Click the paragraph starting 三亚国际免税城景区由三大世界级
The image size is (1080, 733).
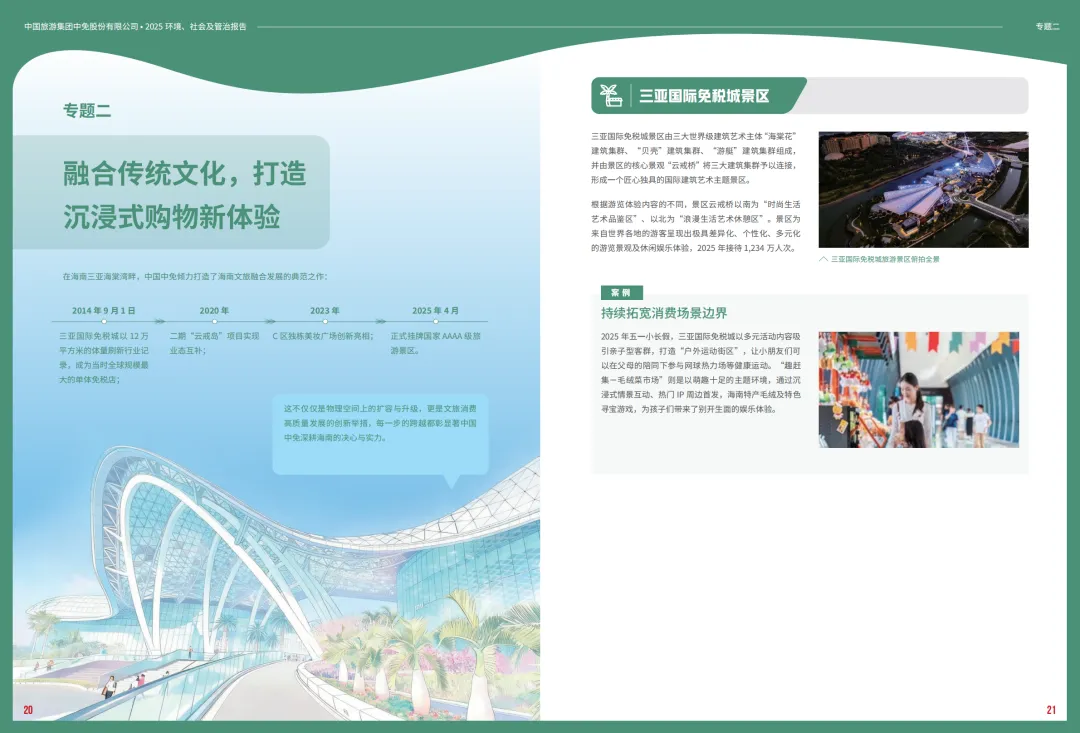coord(696,158)
